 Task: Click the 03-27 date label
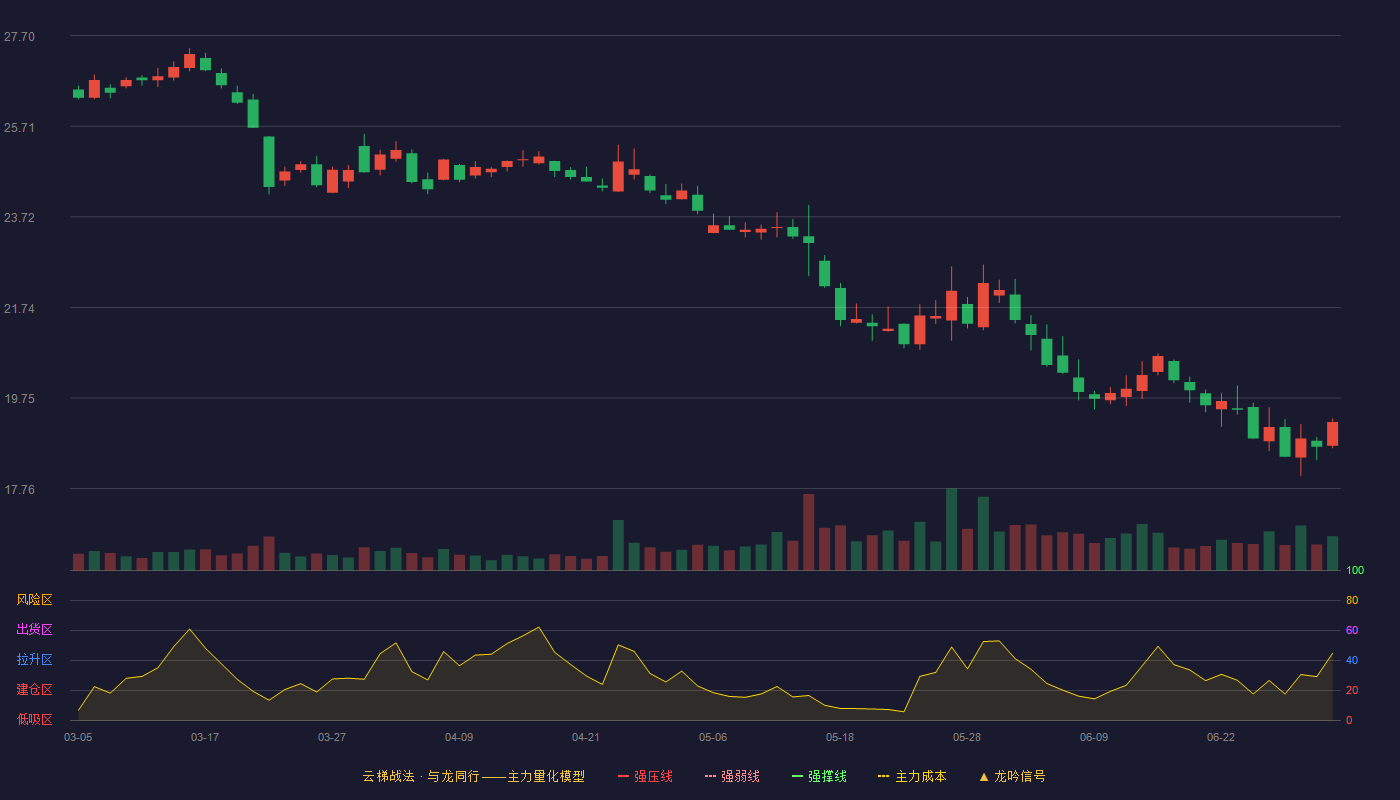coord(332,737)
